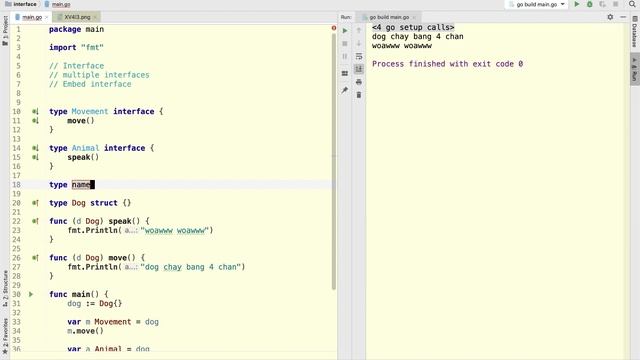Viewport: 640px width, 360px height.
Task: Click 'Movement' type name on line 10
Action: [x=90, y=111]
